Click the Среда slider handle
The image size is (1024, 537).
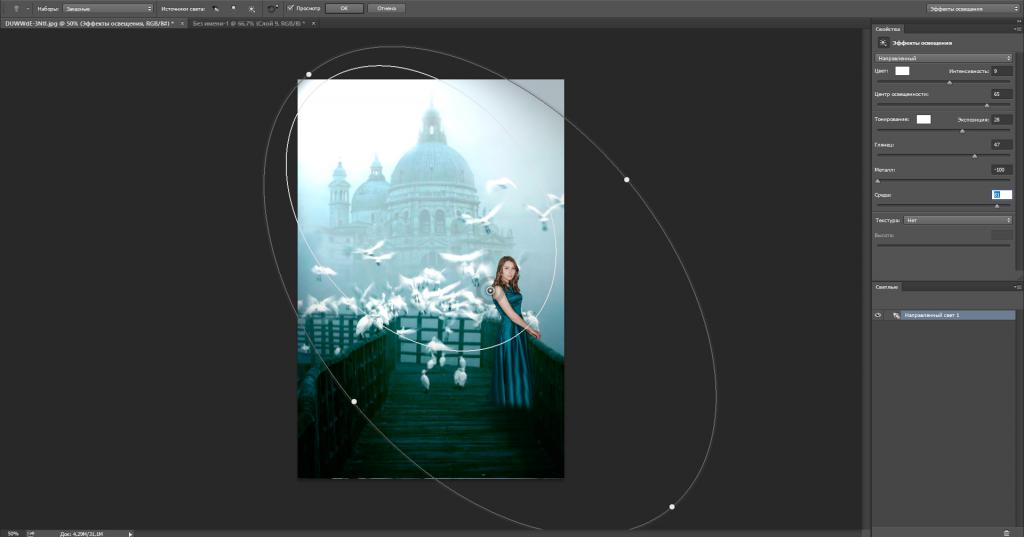pyautogui.click(x=997, y=206)
